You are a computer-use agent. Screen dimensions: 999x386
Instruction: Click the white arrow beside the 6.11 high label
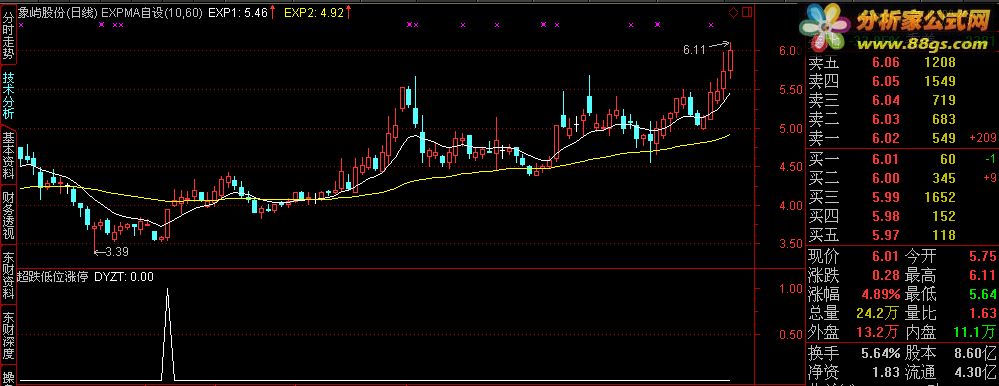tap(719, 45)
